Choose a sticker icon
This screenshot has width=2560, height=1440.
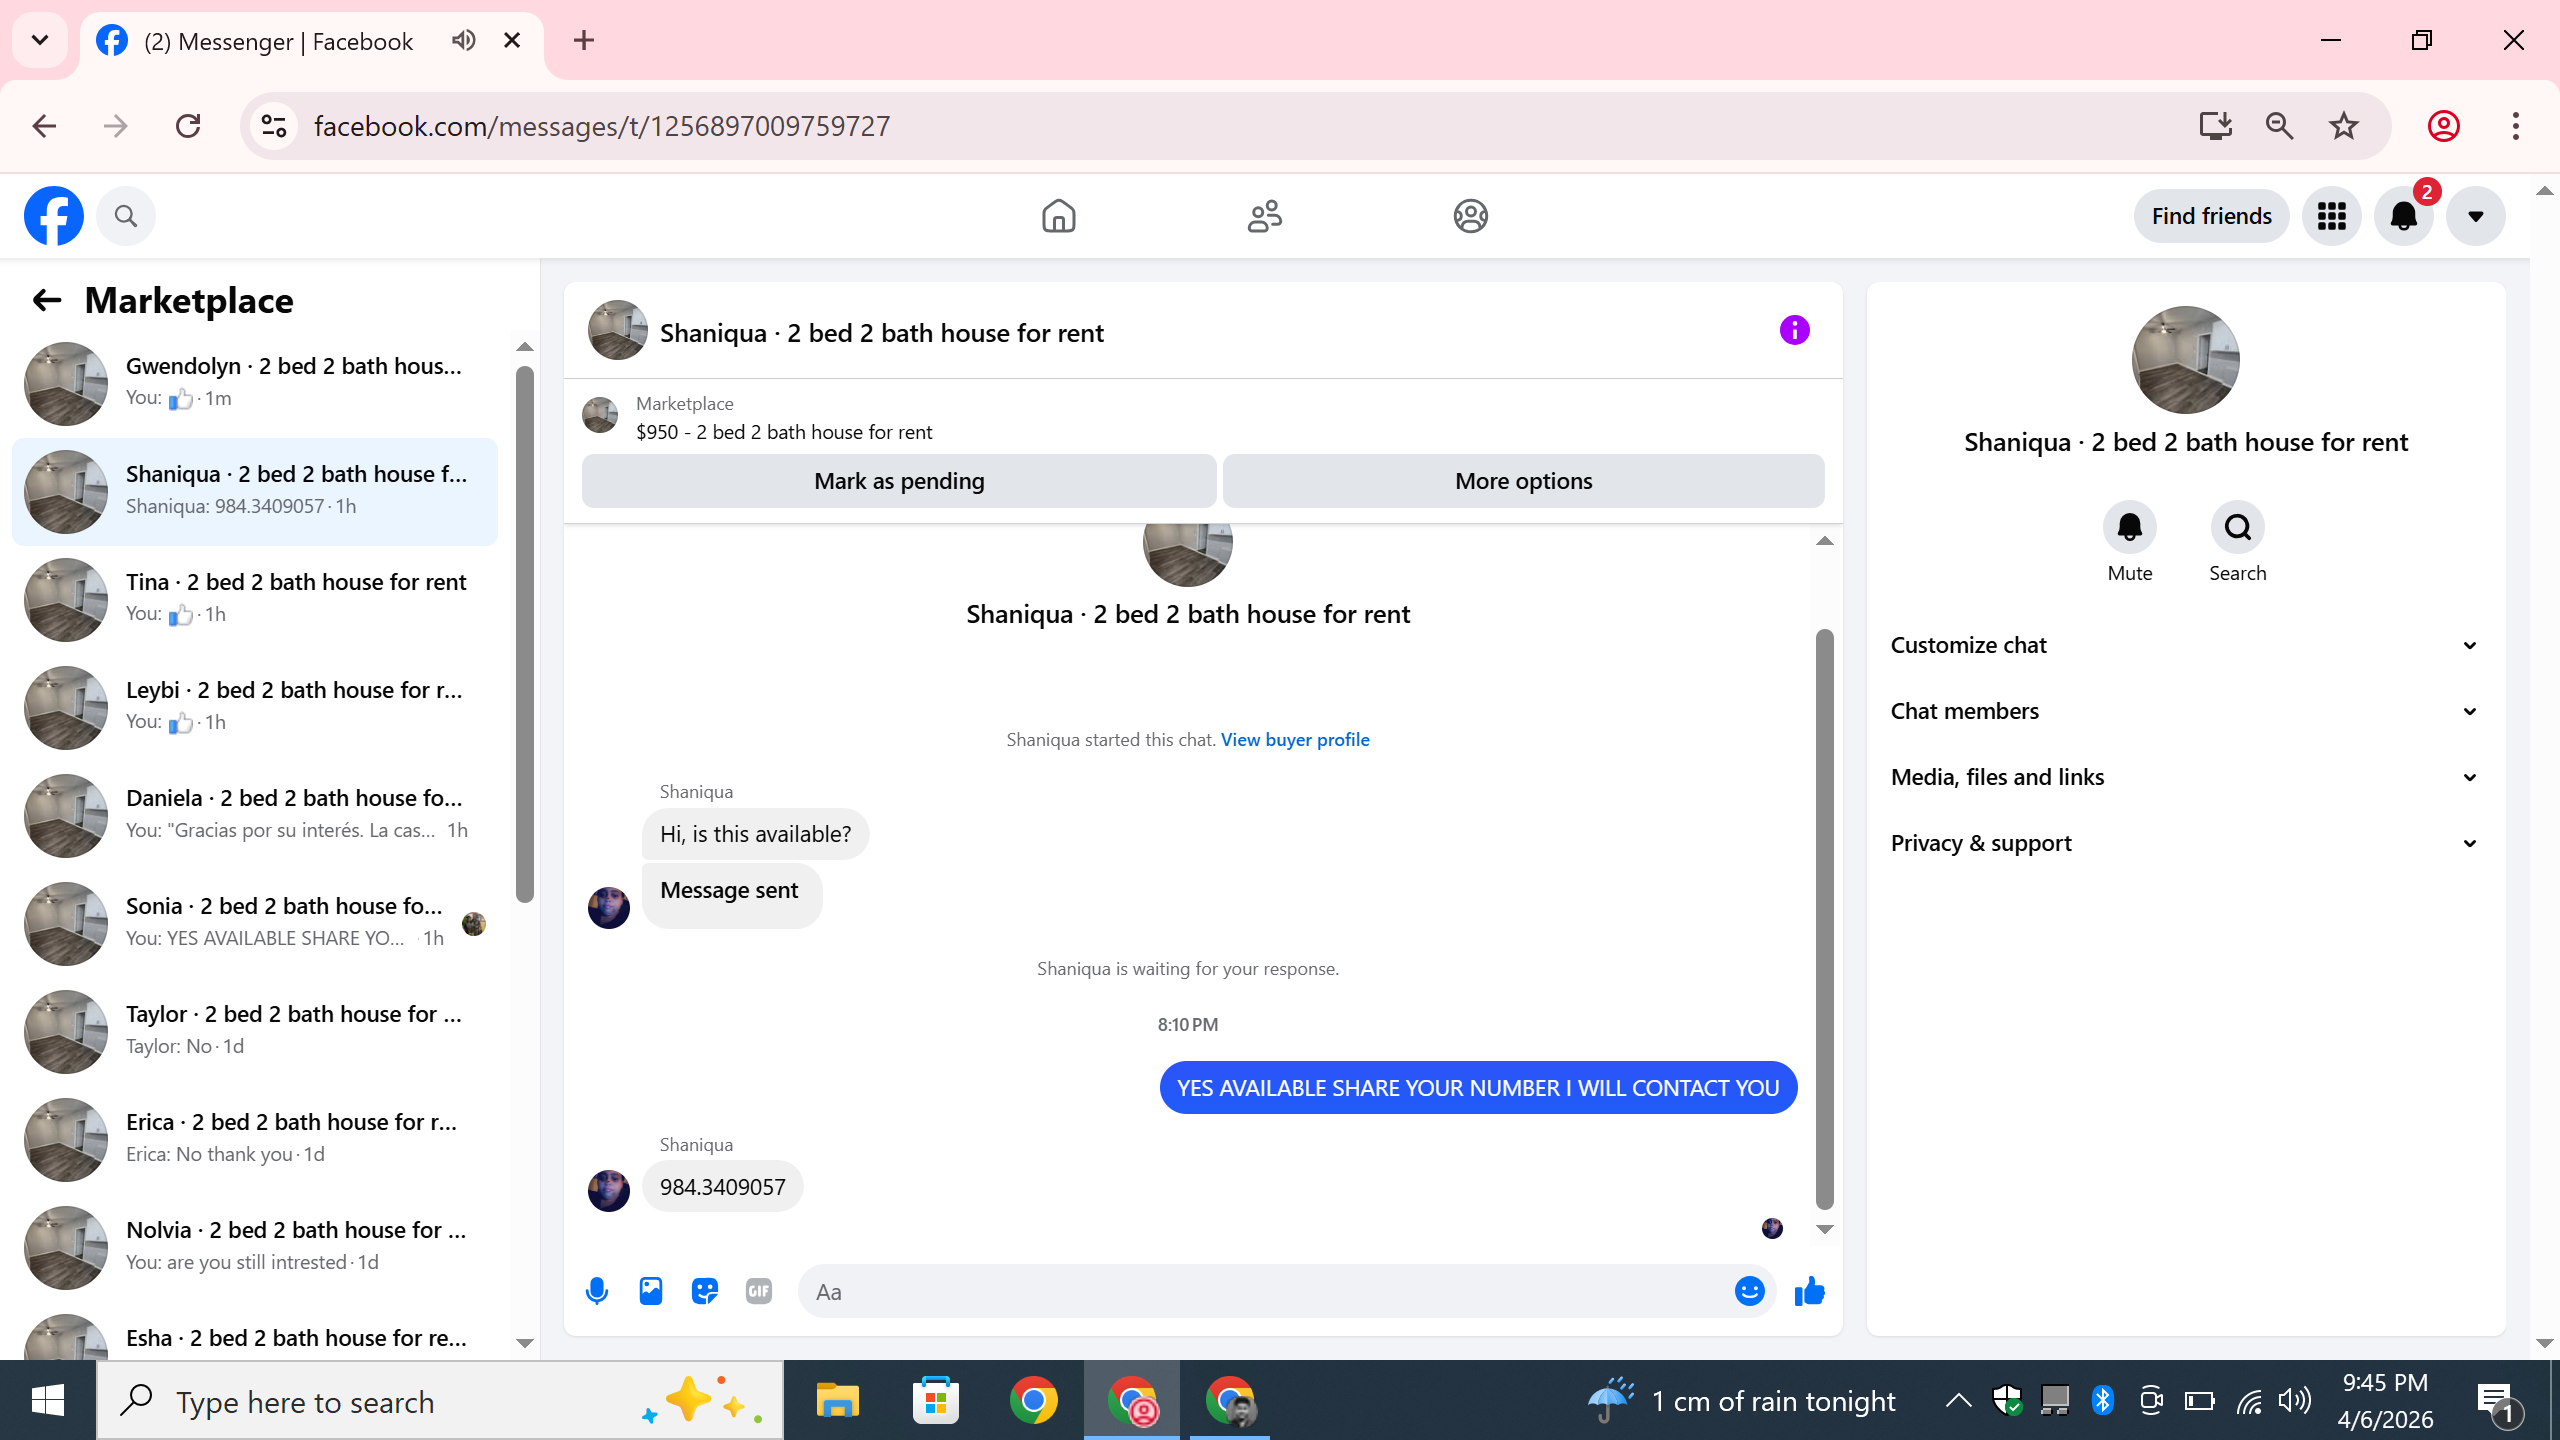705,1292
